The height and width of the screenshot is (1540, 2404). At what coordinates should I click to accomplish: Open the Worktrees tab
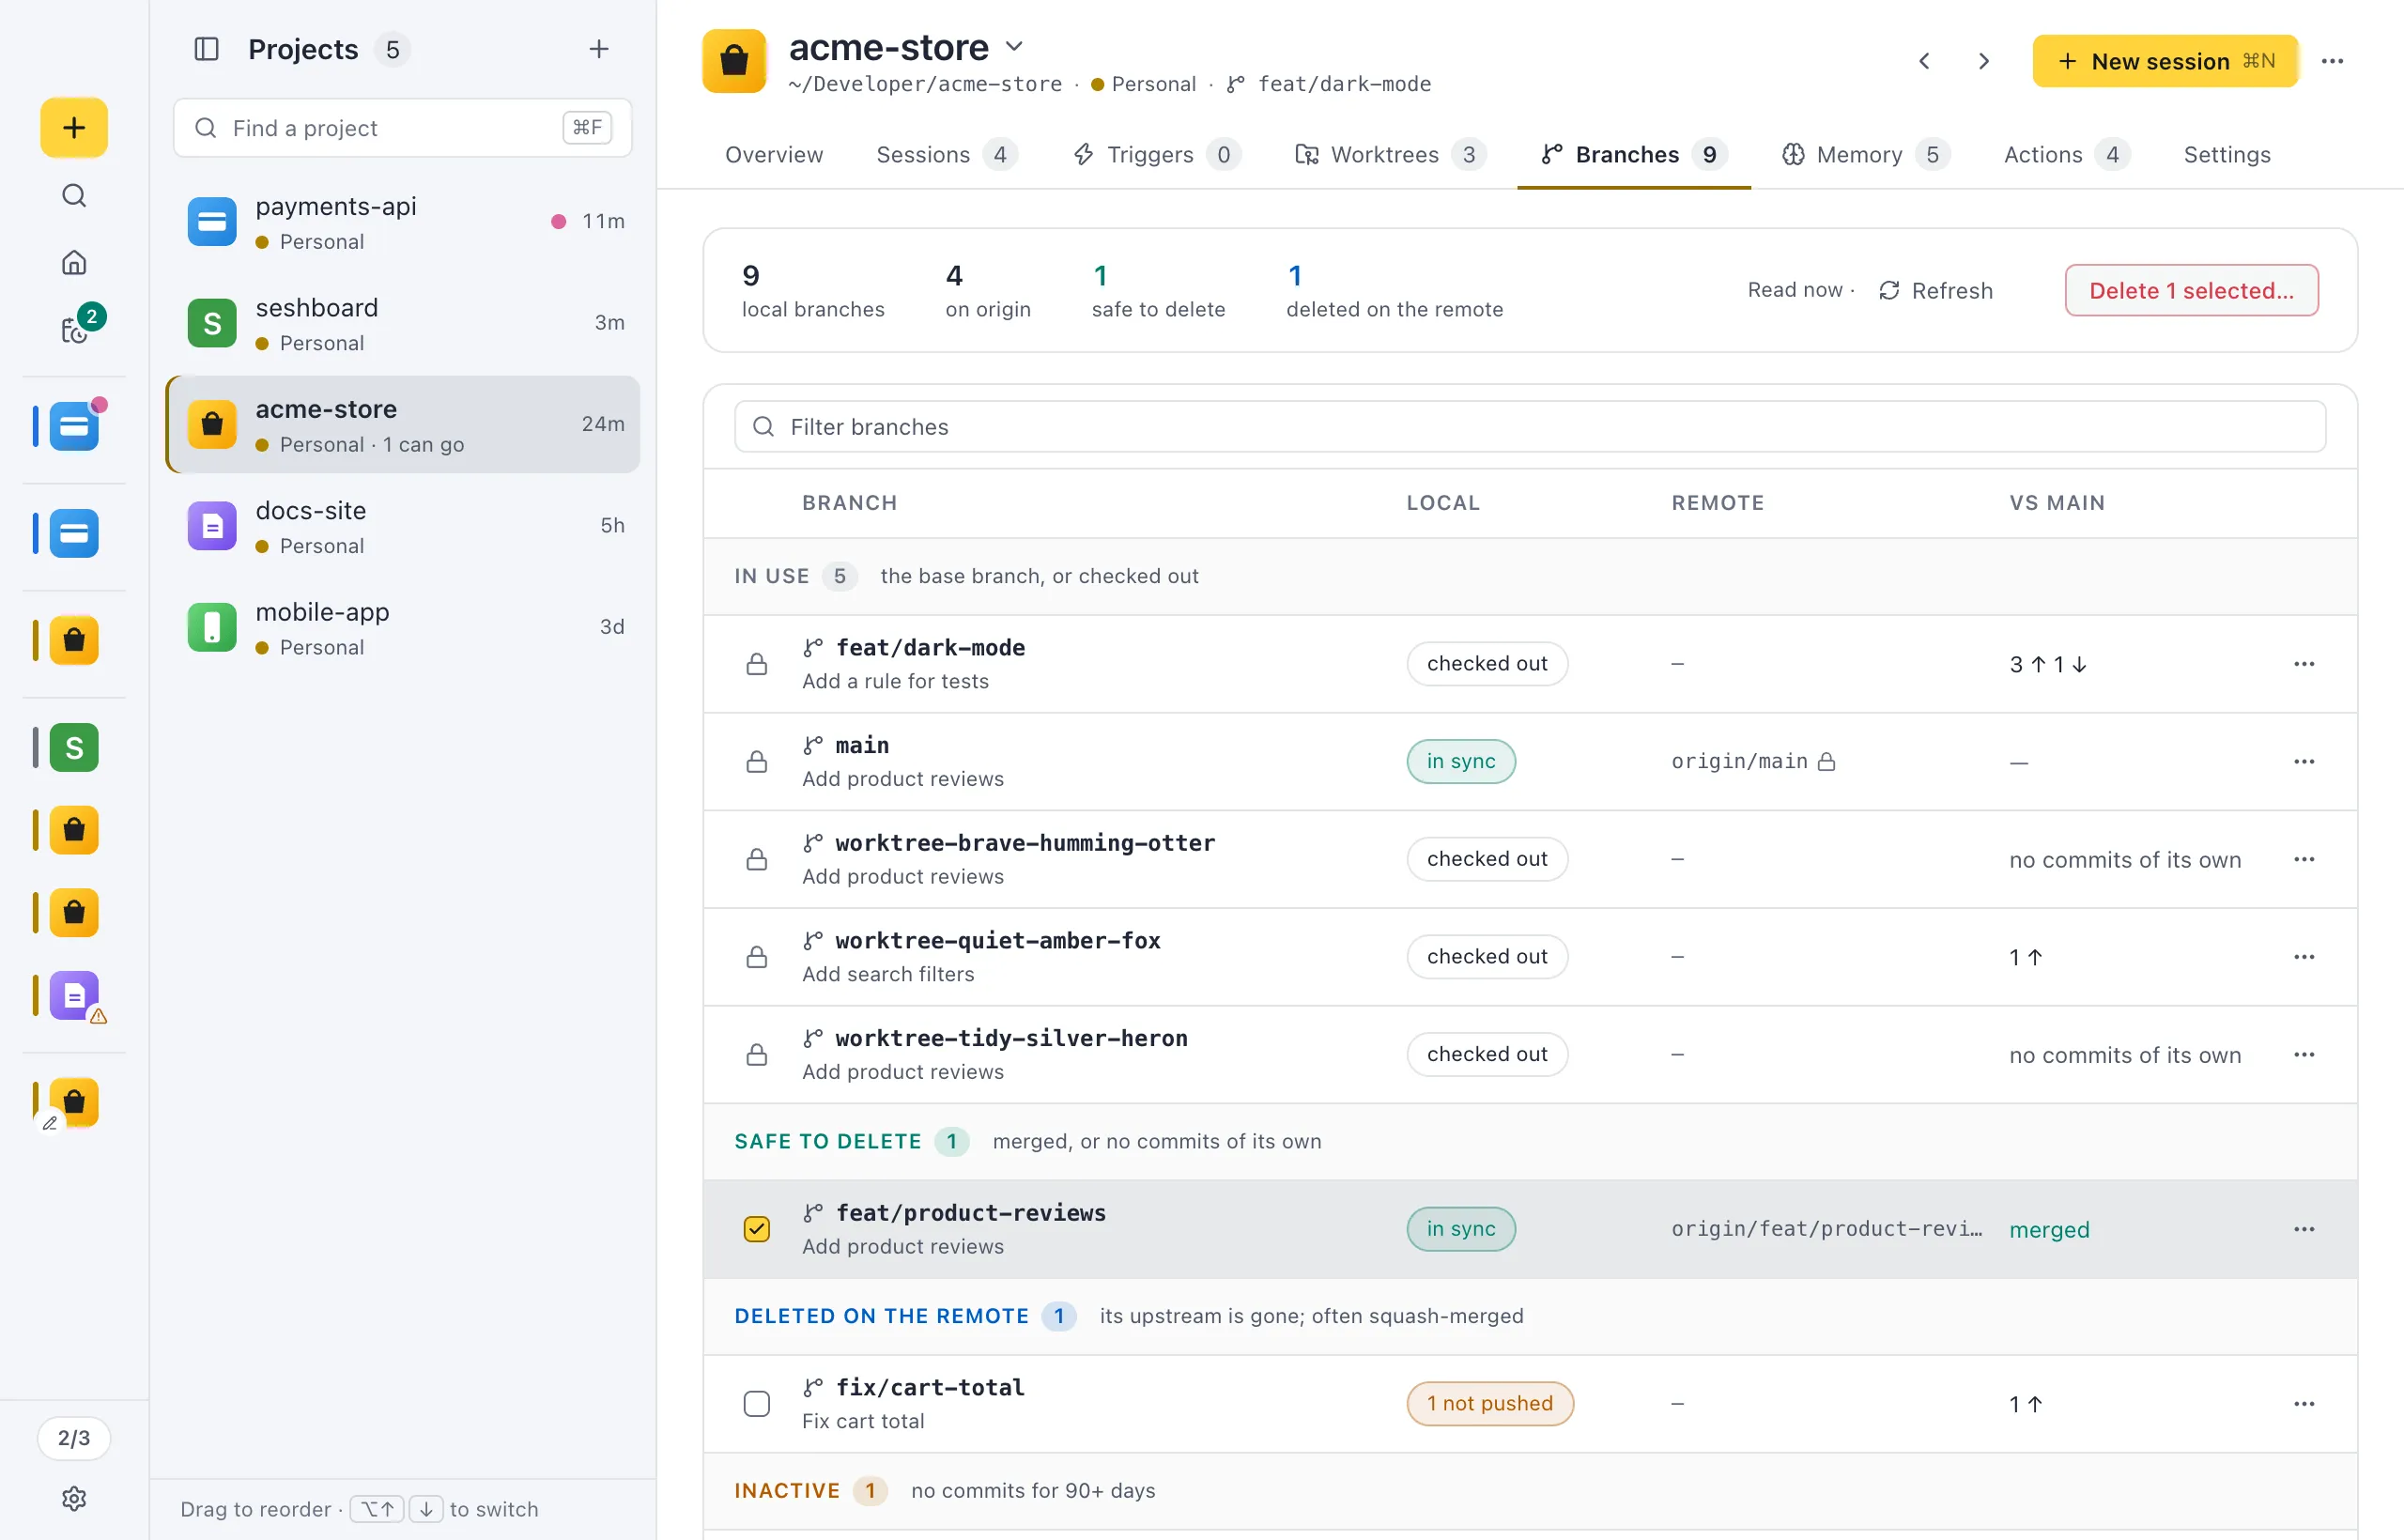1390,155
